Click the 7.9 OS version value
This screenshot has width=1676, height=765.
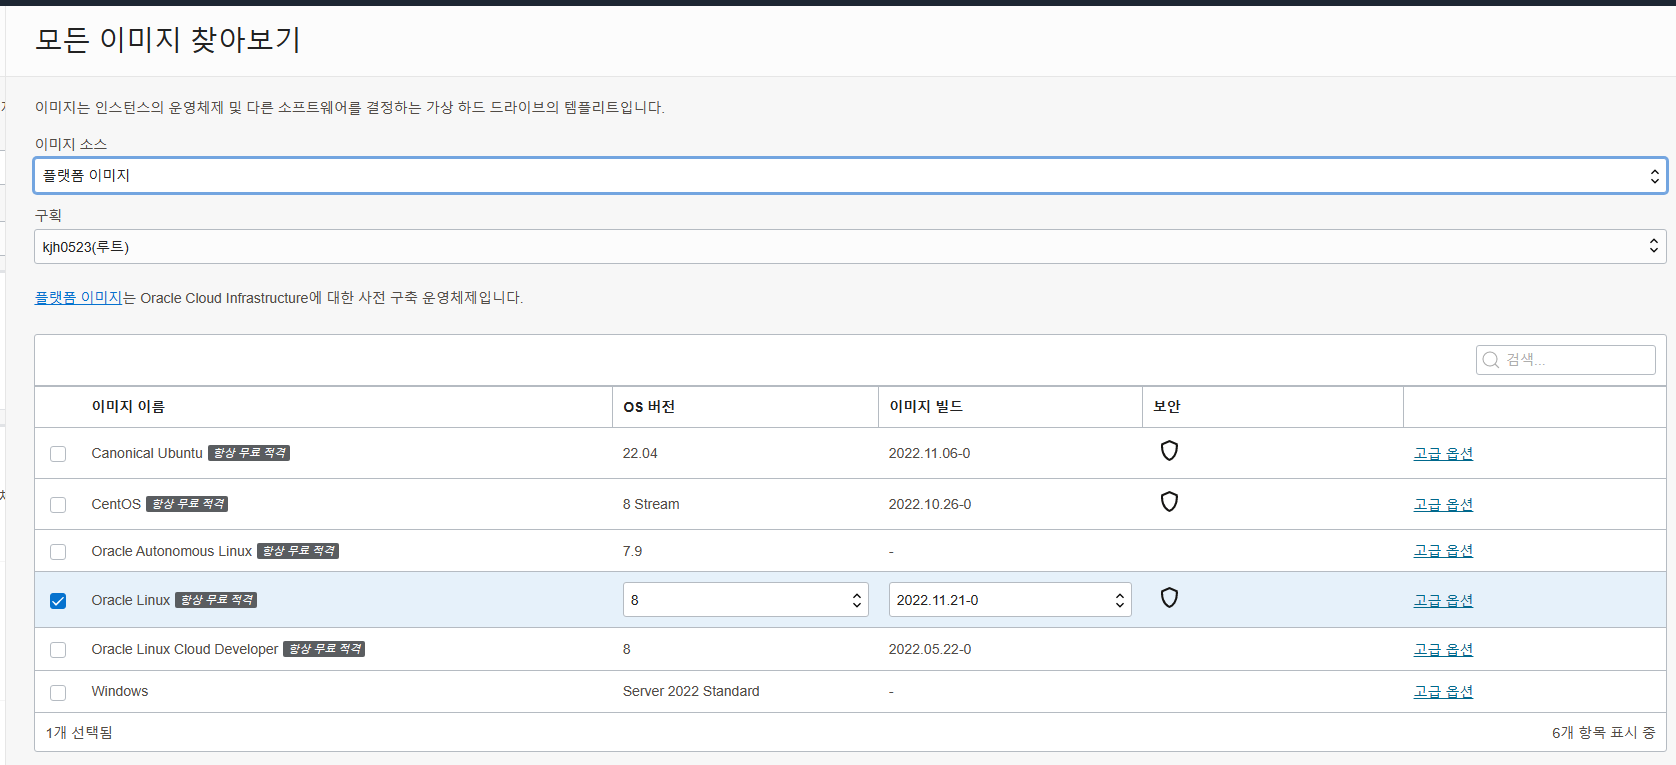click(632, 551)
